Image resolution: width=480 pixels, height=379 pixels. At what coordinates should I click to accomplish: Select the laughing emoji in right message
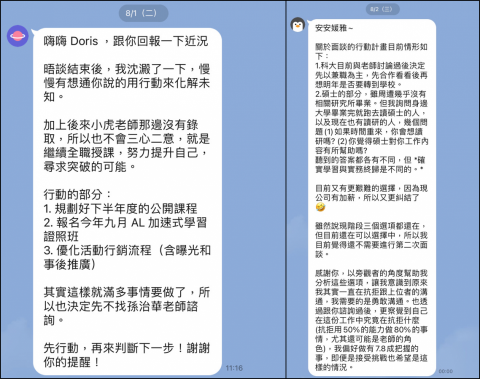(320, 207)
